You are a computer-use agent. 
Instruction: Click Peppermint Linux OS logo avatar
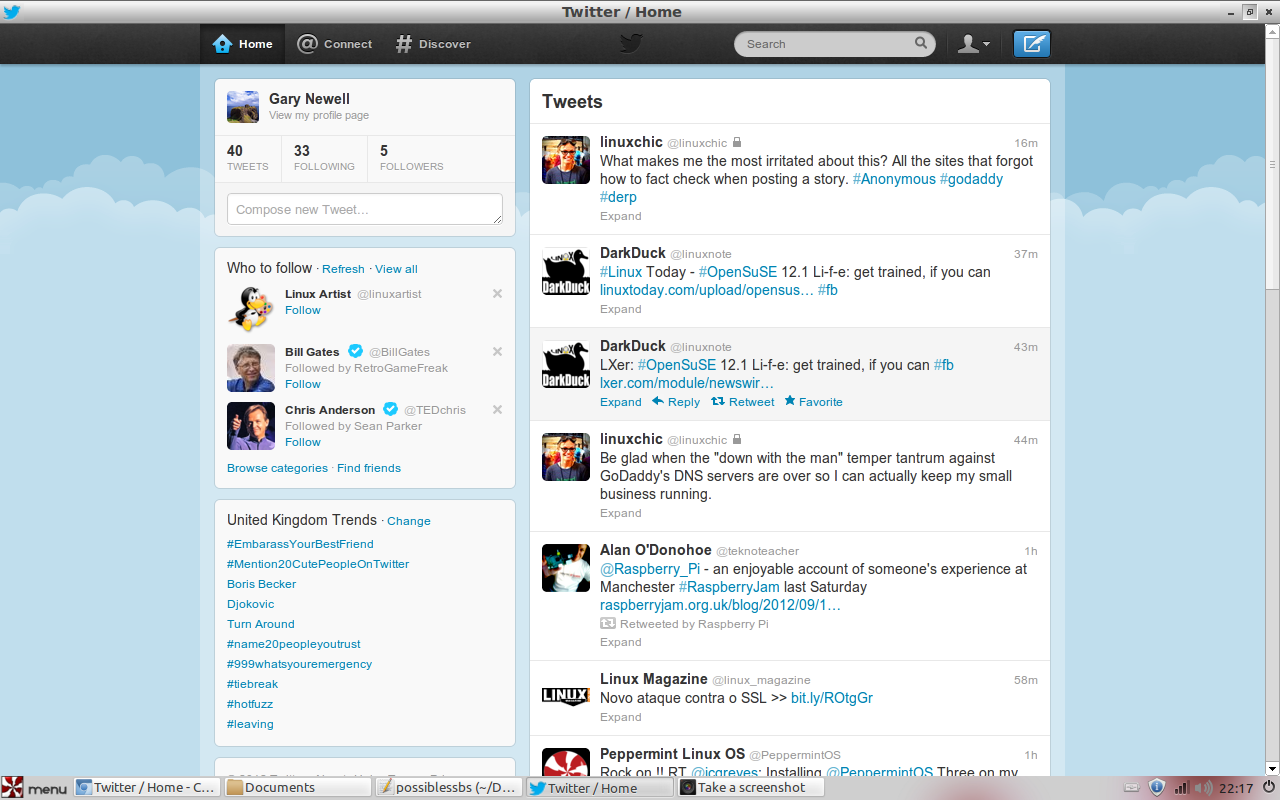click(x=566, y=762)
